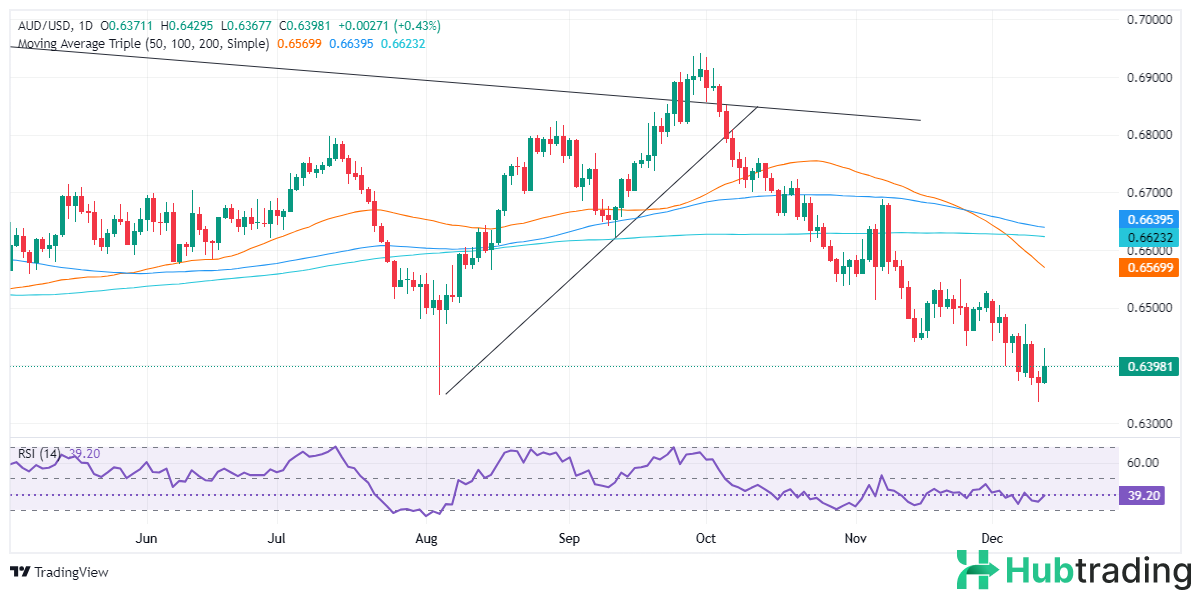The height and width of the screenshot is (590, 1191).
Task: Select the RSI (14) indicator label
Action: pyautogui.click(x=40, y=454)
